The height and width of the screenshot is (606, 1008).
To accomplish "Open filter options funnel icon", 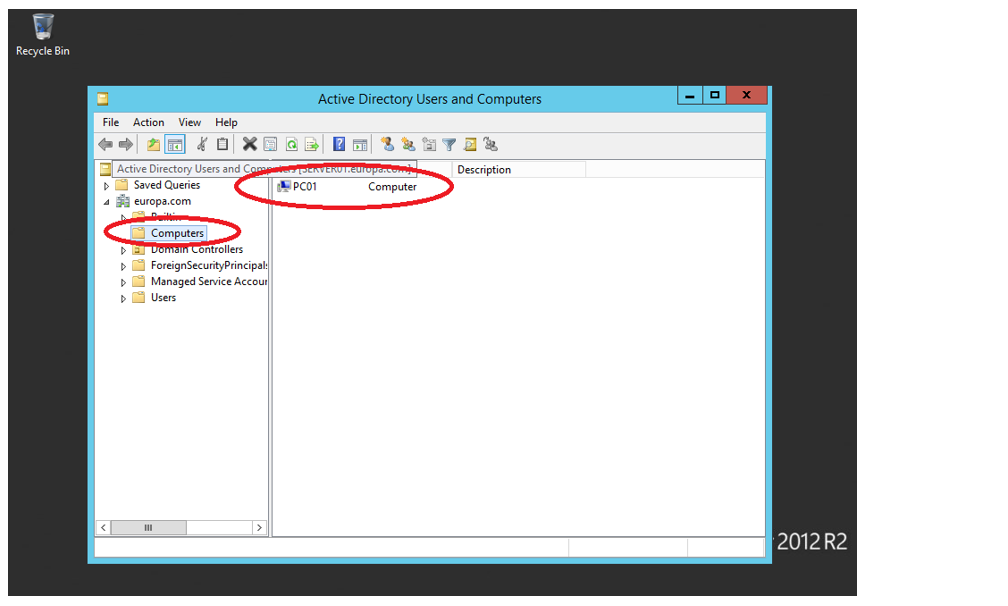I will tap(449, 145).
